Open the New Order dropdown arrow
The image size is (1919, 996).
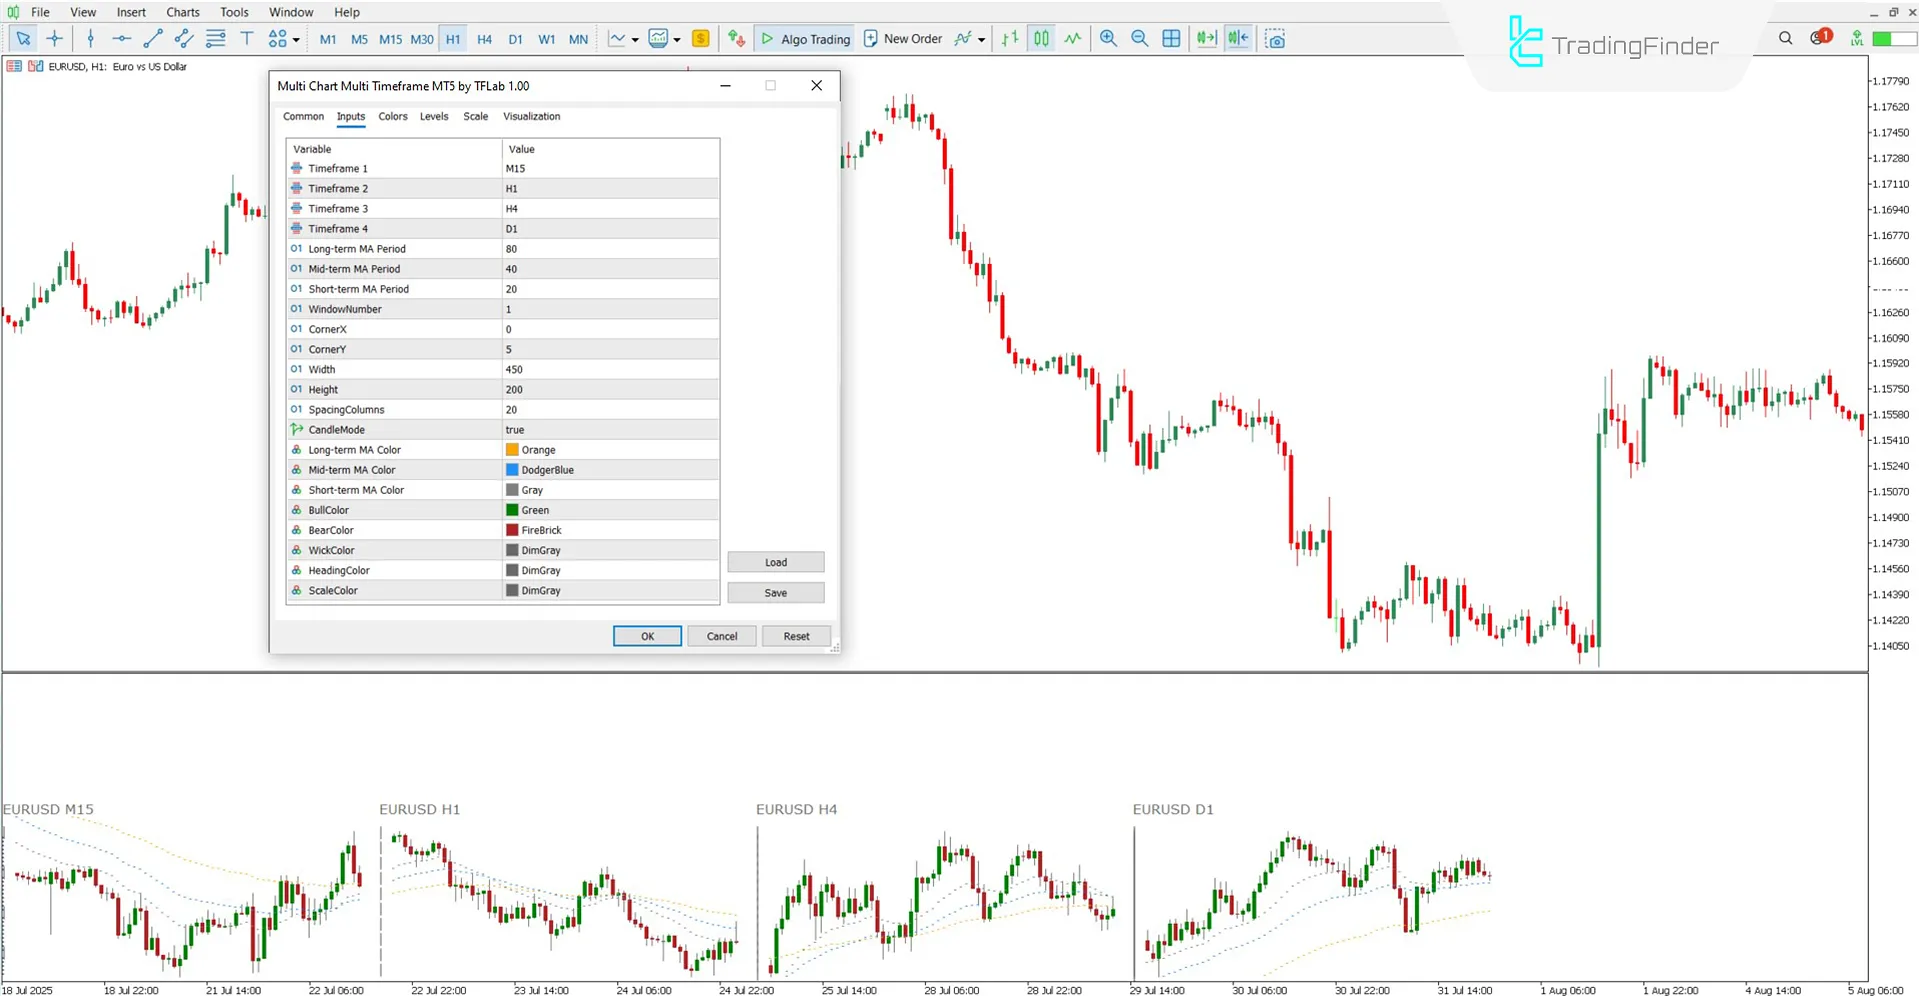point(981,39)
